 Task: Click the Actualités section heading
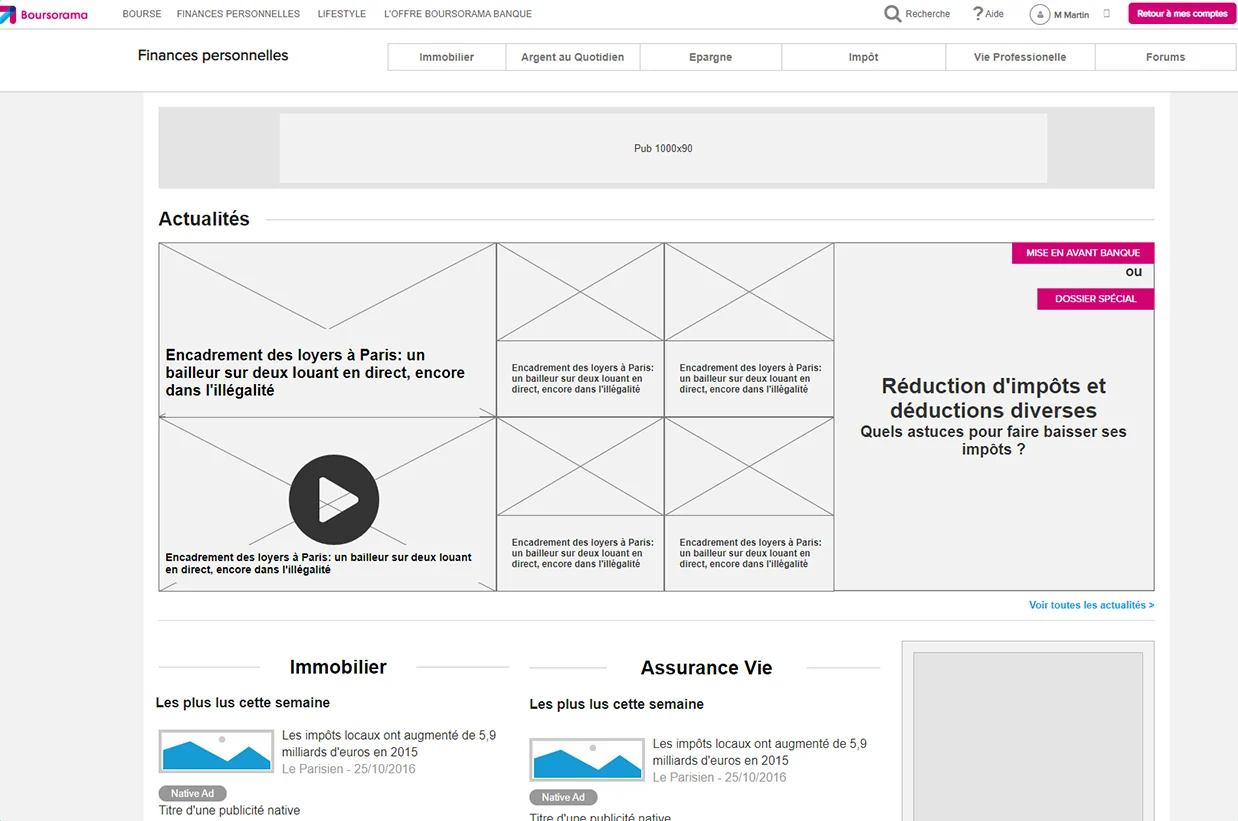(204, 219)
